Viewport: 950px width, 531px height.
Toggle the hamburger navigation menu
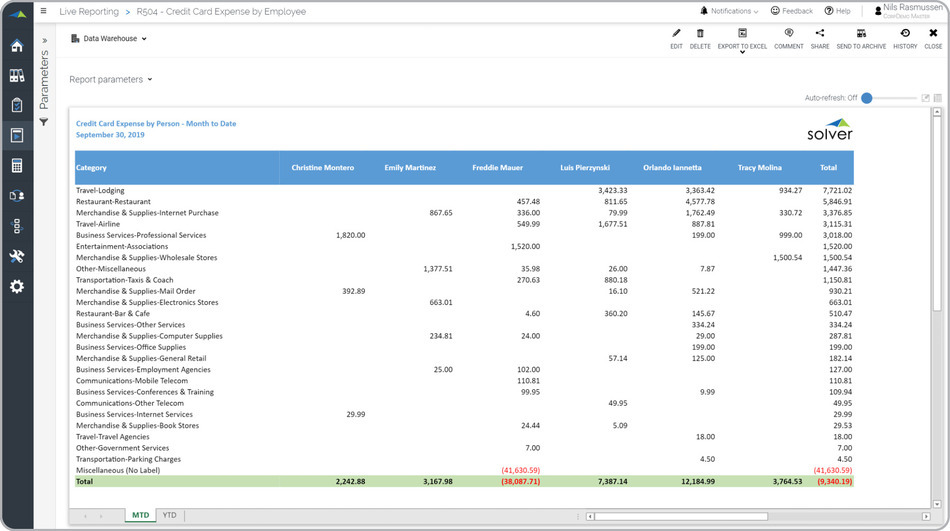click(44, 12)
